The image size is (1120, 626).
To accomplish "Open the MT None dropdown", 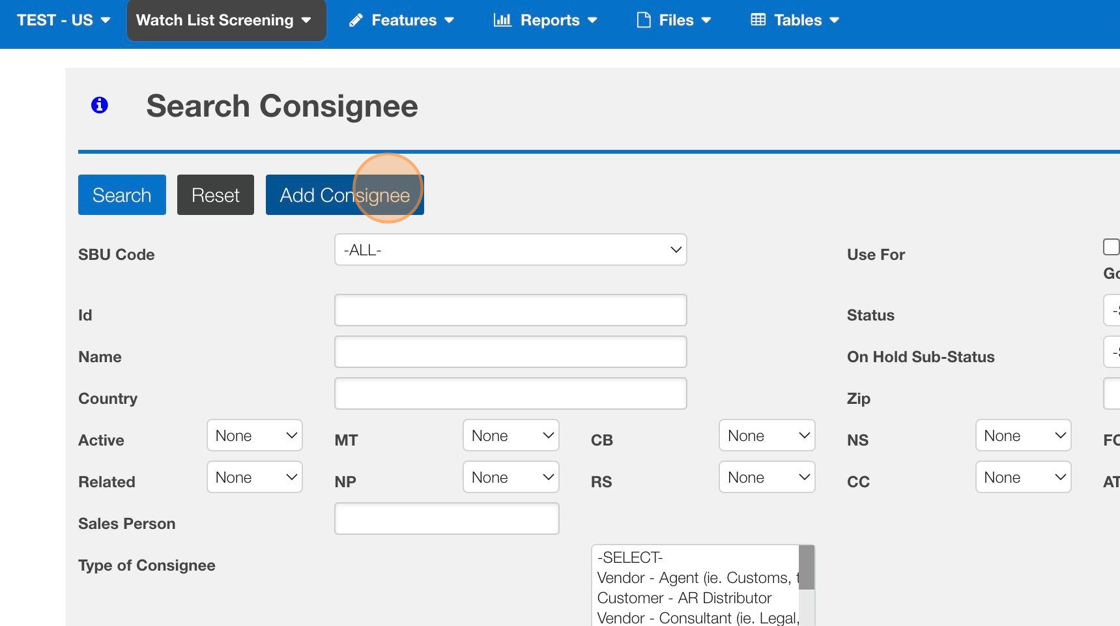I will click(511, 436).
